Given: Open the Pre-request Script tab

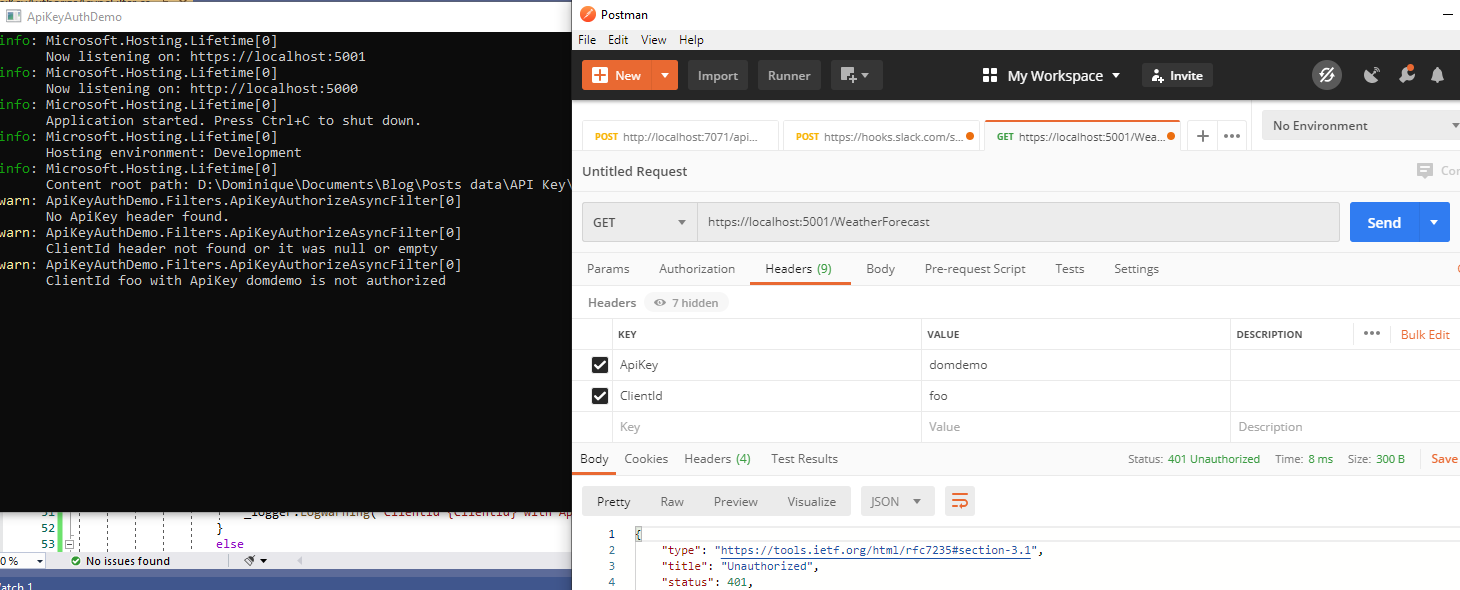Looking at the screenshot, I should click(x=975, y=269).
